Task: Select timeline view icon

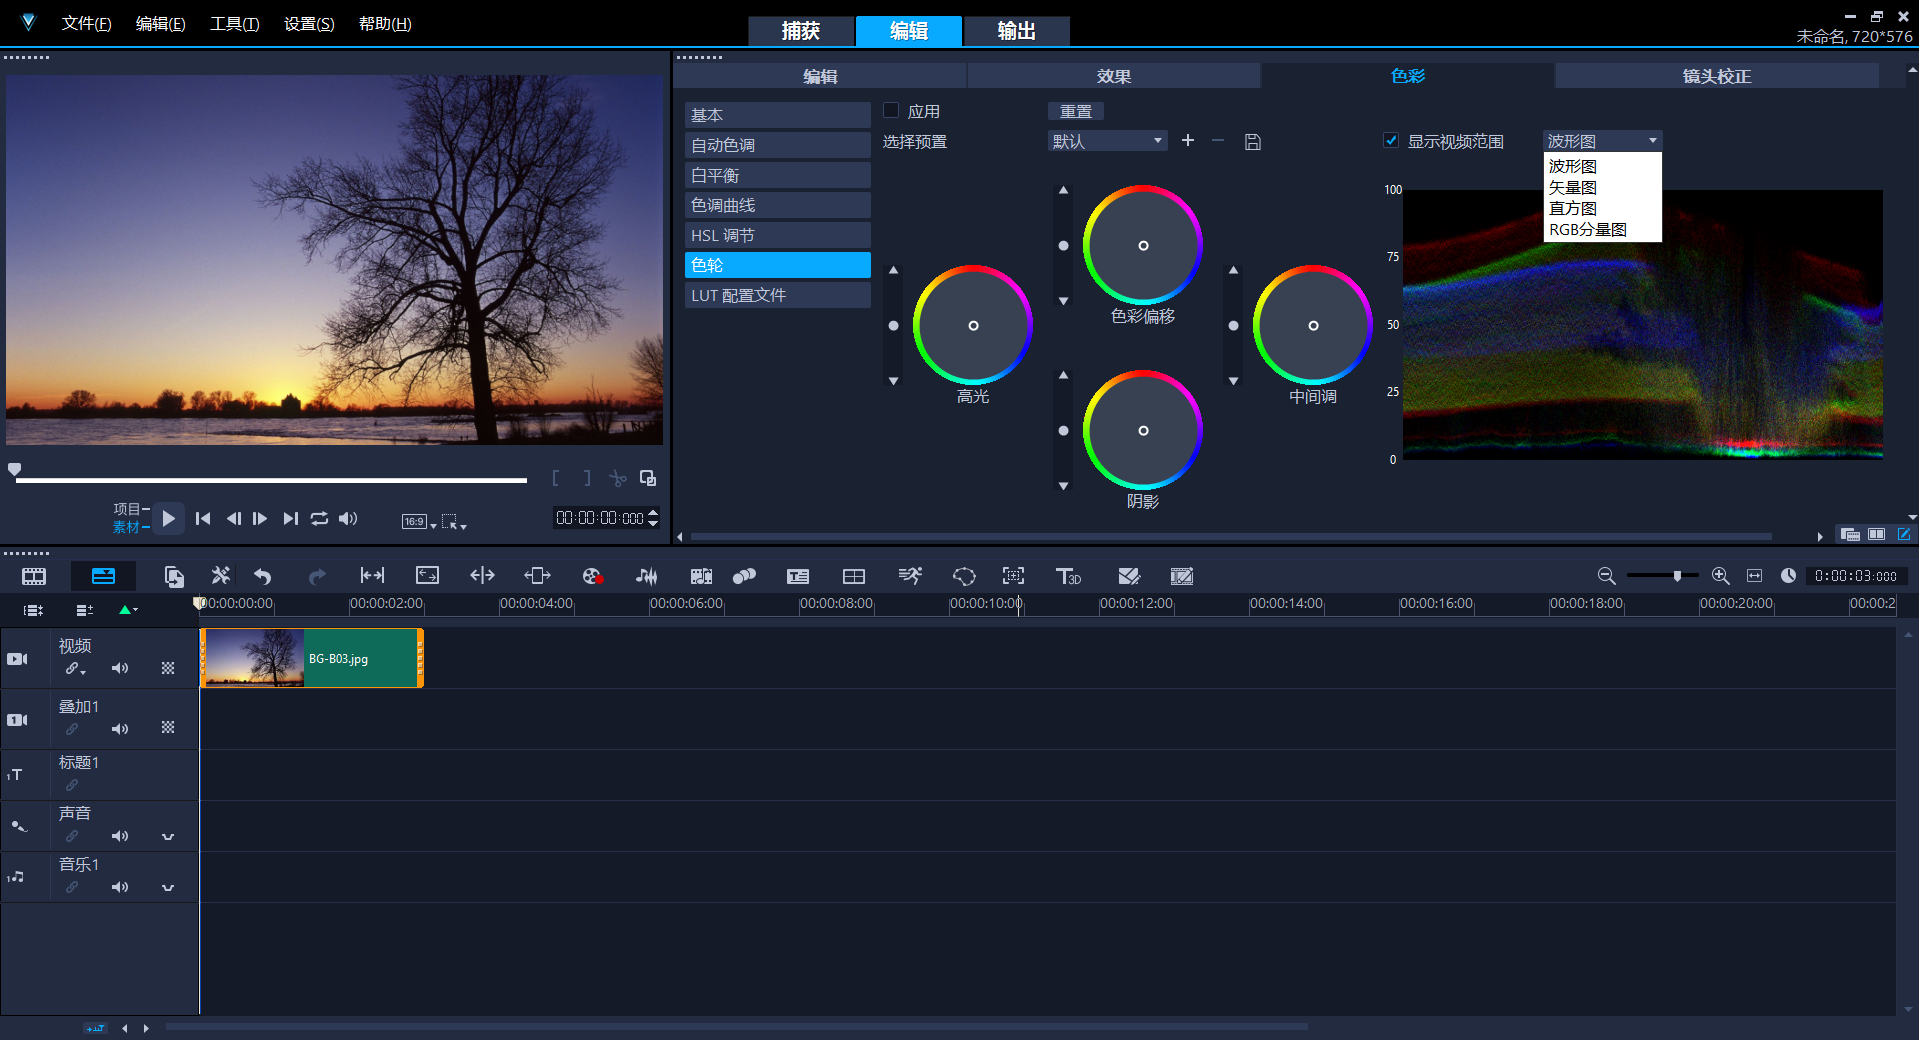Action: (x=103, y=576)
